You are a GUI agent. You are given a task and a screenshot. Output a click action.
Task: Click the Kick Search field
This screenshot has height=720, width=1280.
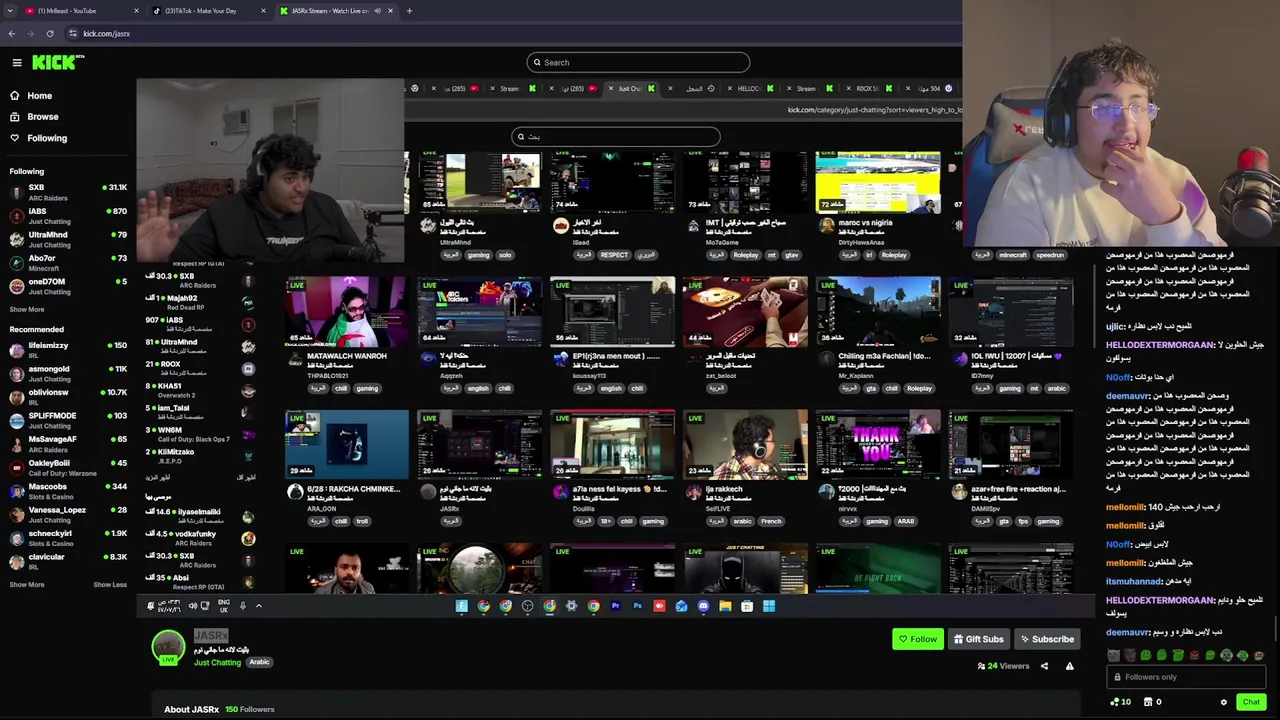(638, 62)
